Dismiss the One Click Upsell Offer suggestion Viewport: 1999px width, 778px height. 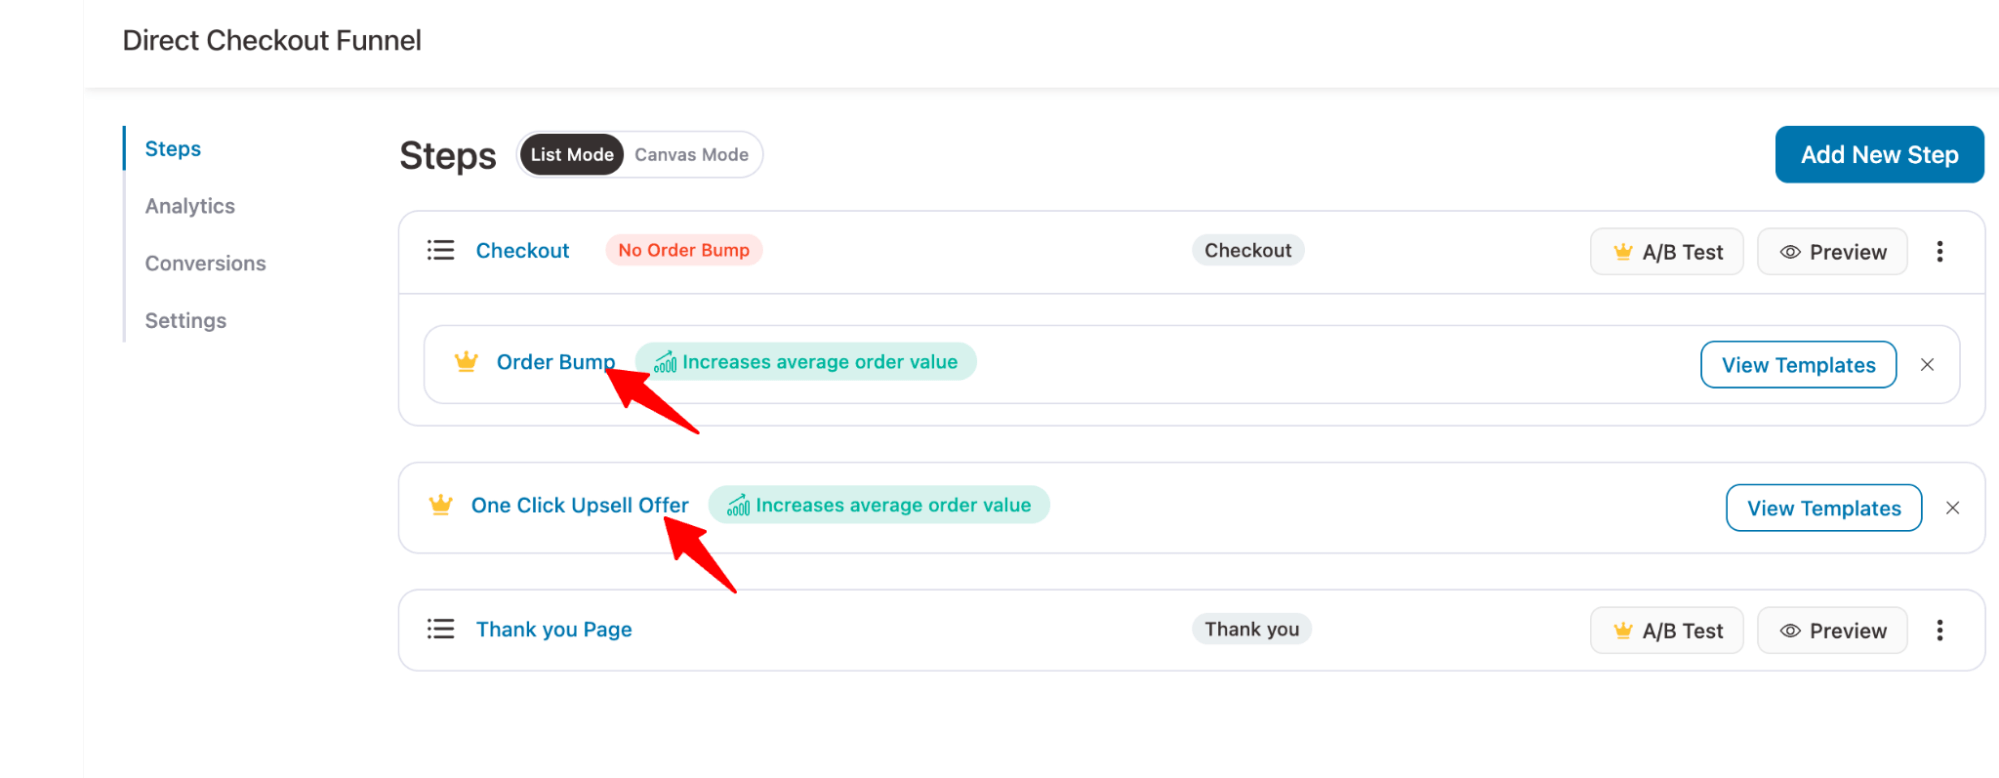coord(1952,507)
